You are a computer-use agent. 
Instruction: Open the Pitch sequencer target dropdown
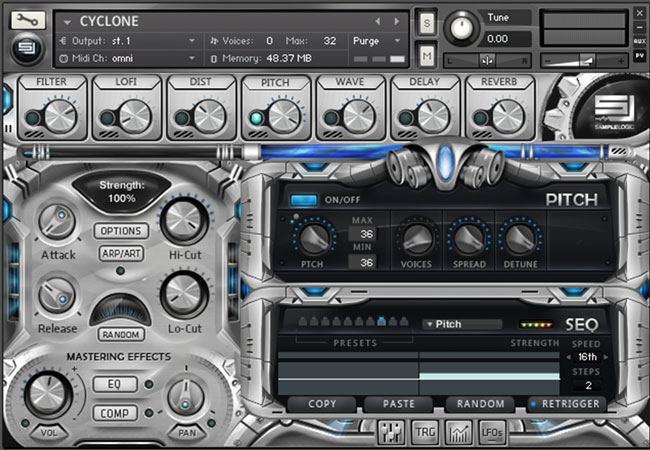click(461, 324)
